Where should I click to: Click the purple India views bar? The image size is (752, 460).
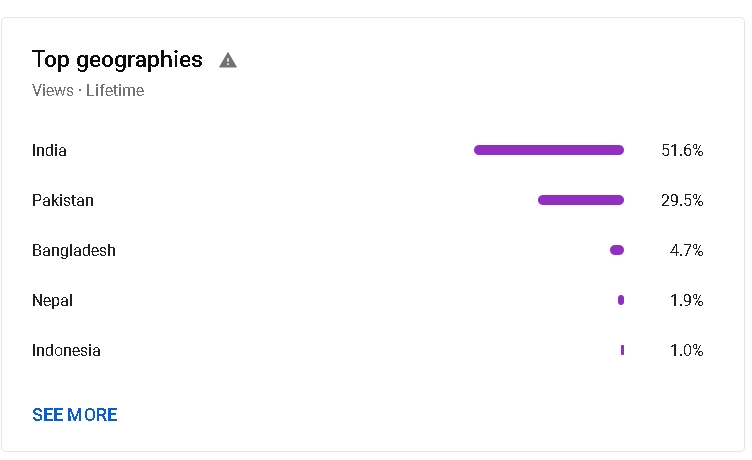coord(549,150)
